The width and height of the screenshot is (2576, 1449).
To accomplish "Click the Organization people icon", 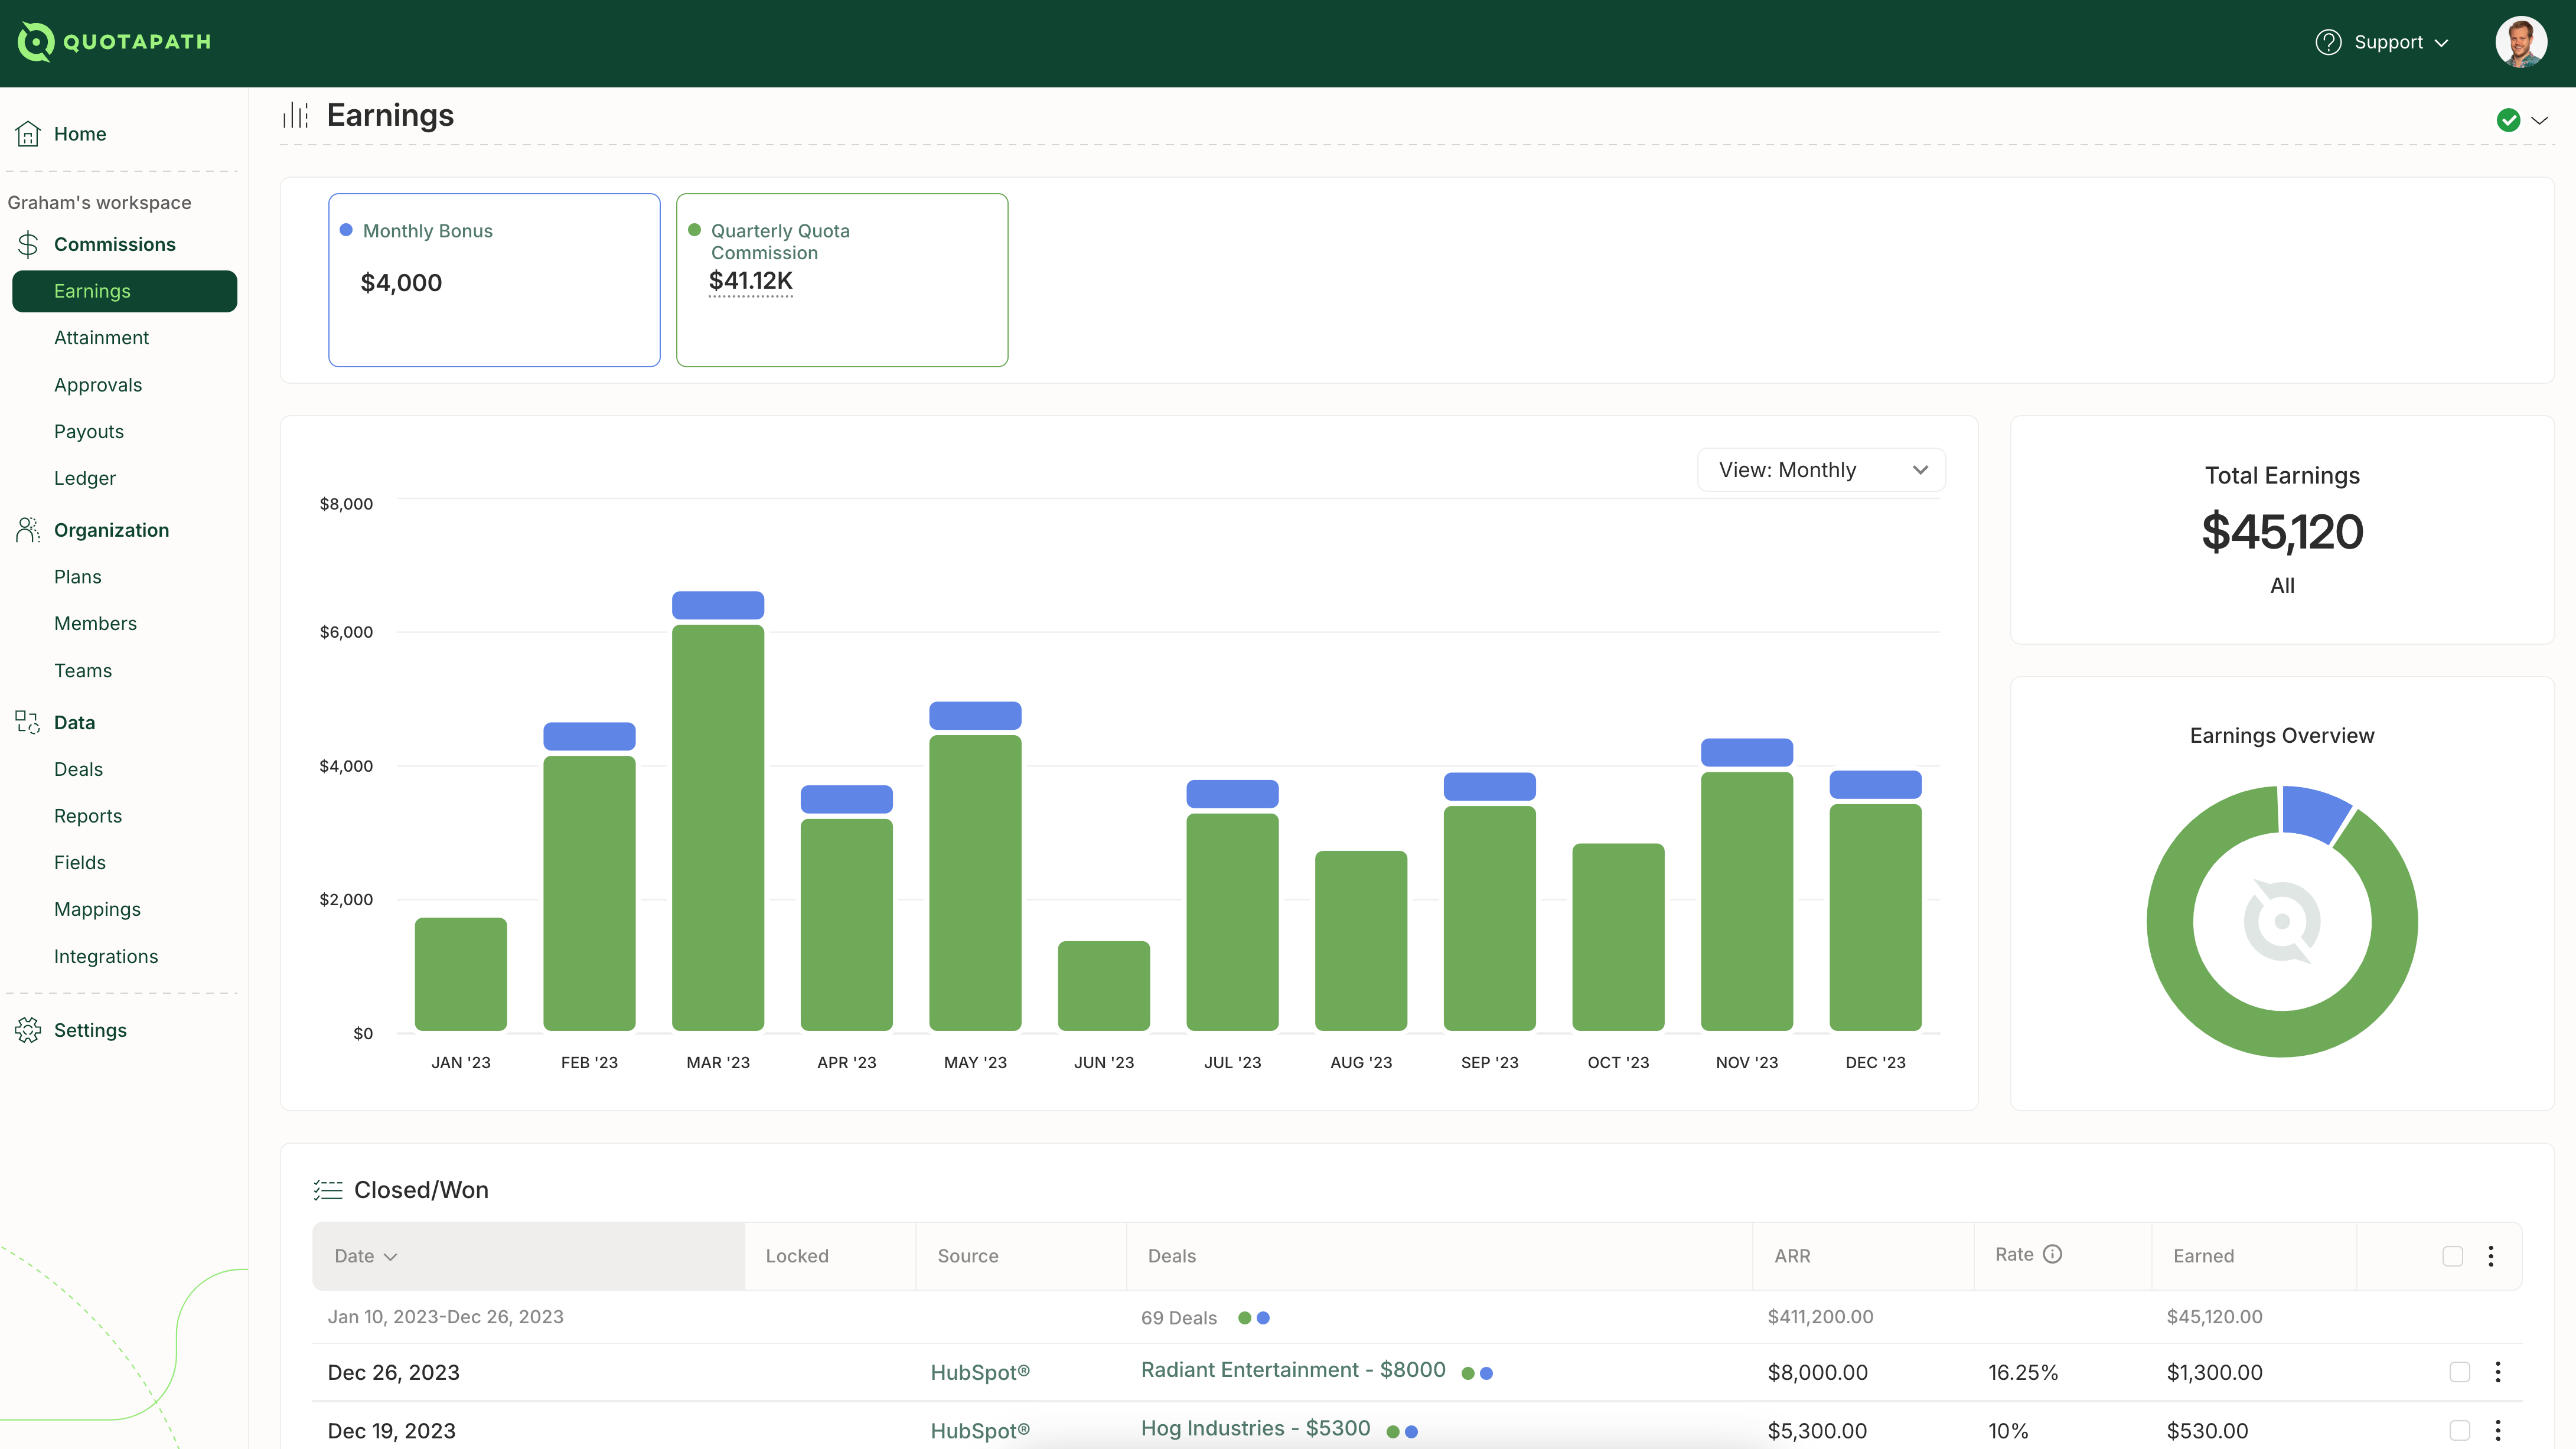I will click(28, 530).
